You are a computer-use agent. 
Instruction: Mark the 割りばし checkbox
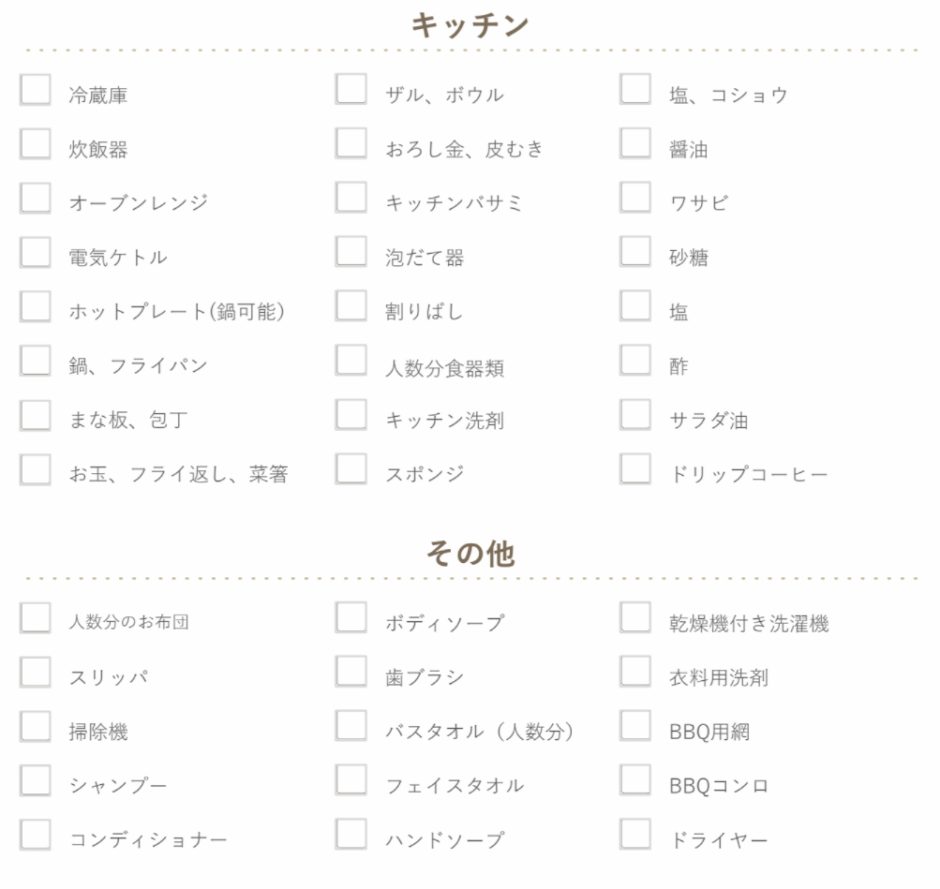click(351, 306)
